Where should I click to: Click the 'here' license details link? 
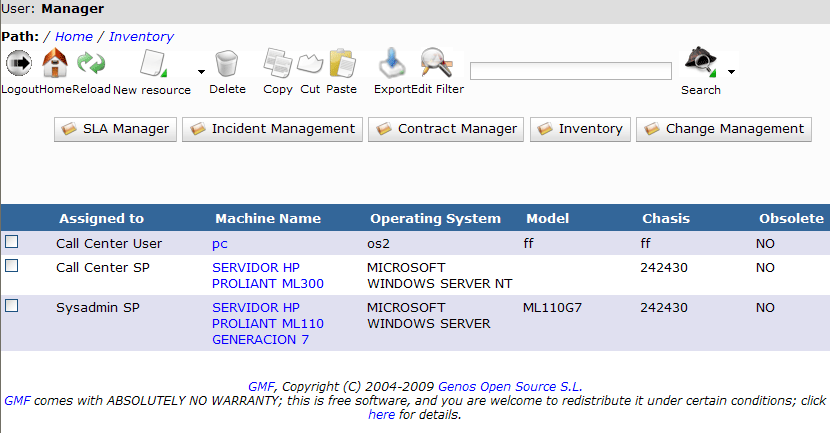(382, 414)
